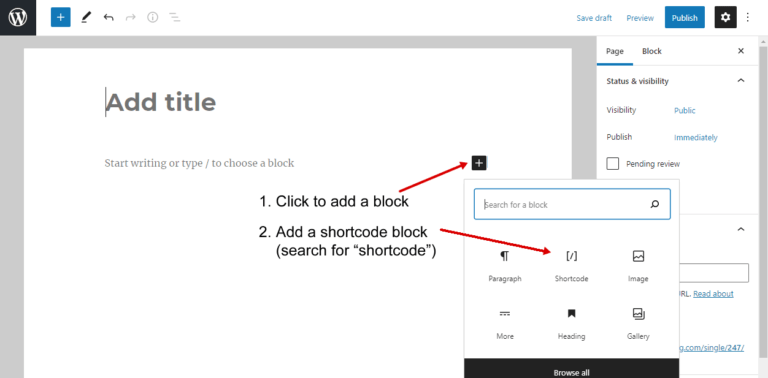The width and height of the screenshot is (768, 378).
Task: Collapse the permalink section chevron
Action: (x=741, y=229)
